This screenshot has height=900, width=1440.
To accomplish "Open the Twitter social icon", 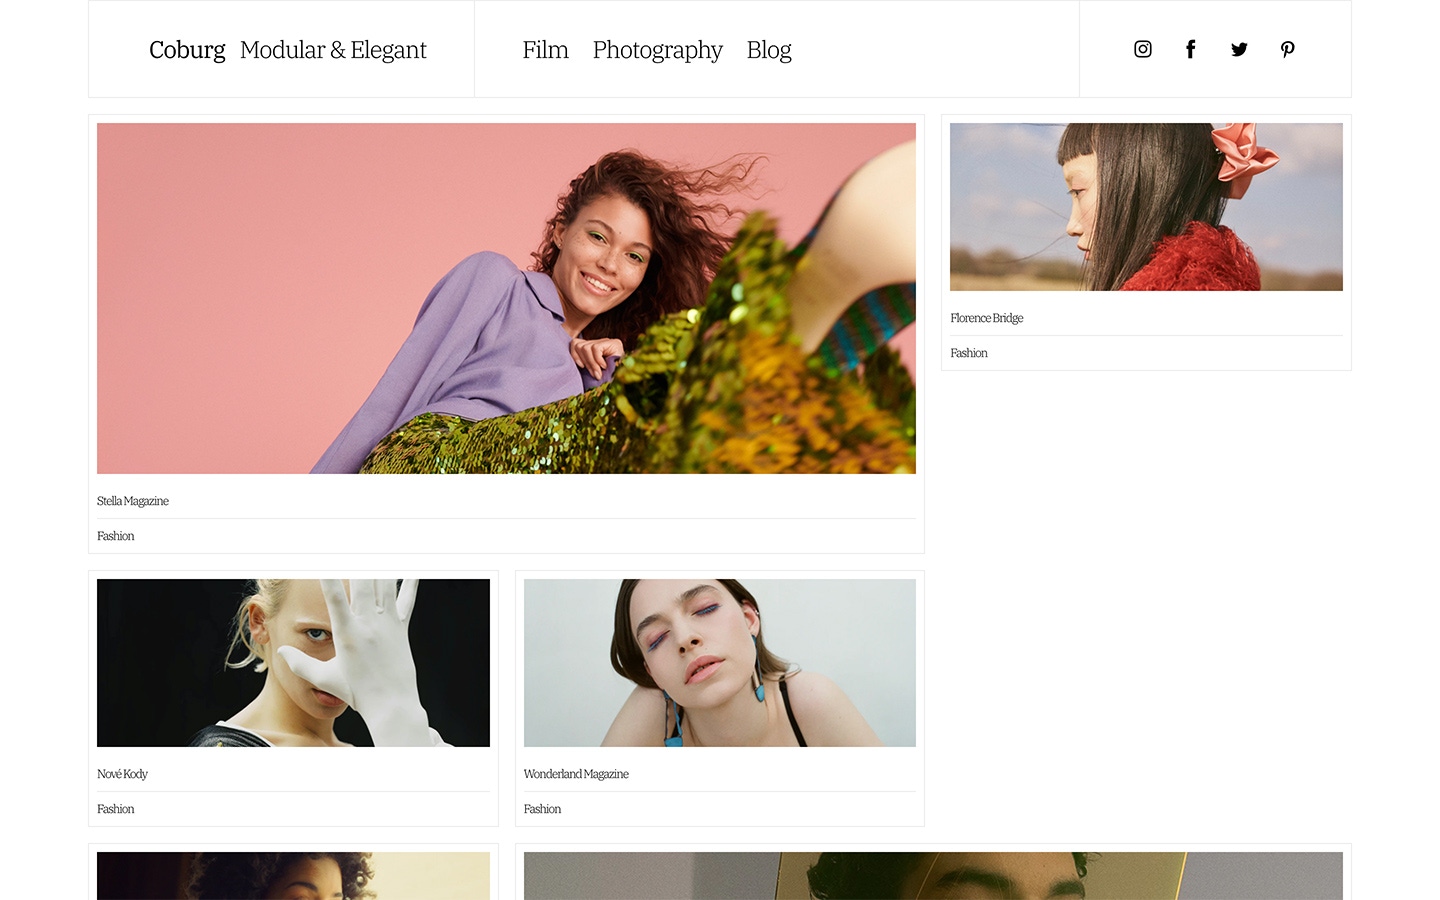I will [x=1239, y=49].
